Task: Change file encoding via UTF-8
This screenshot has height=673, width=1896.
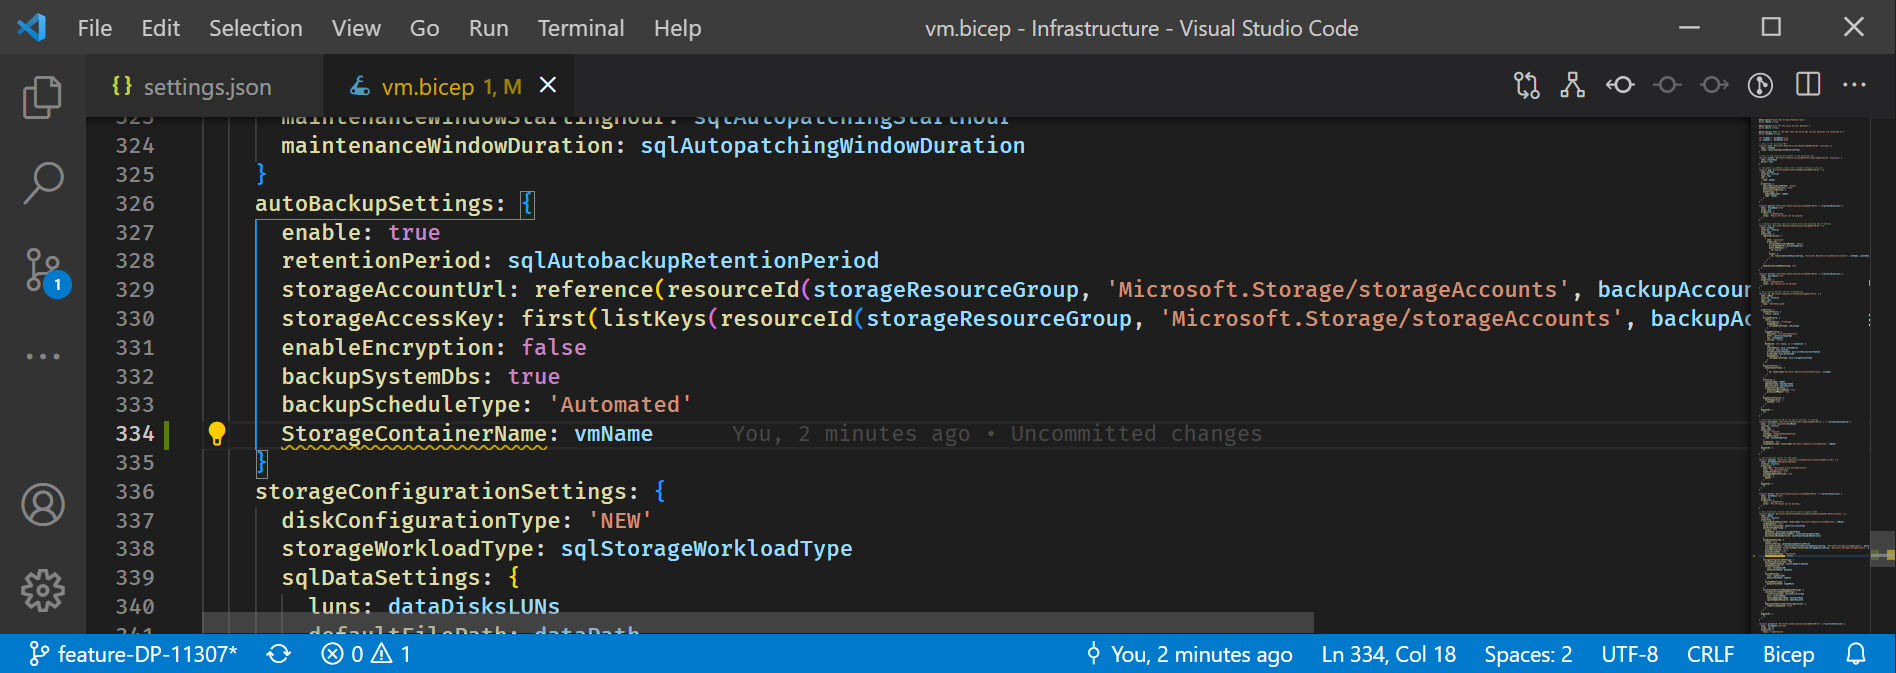Action: click(x=1630, y=654)
